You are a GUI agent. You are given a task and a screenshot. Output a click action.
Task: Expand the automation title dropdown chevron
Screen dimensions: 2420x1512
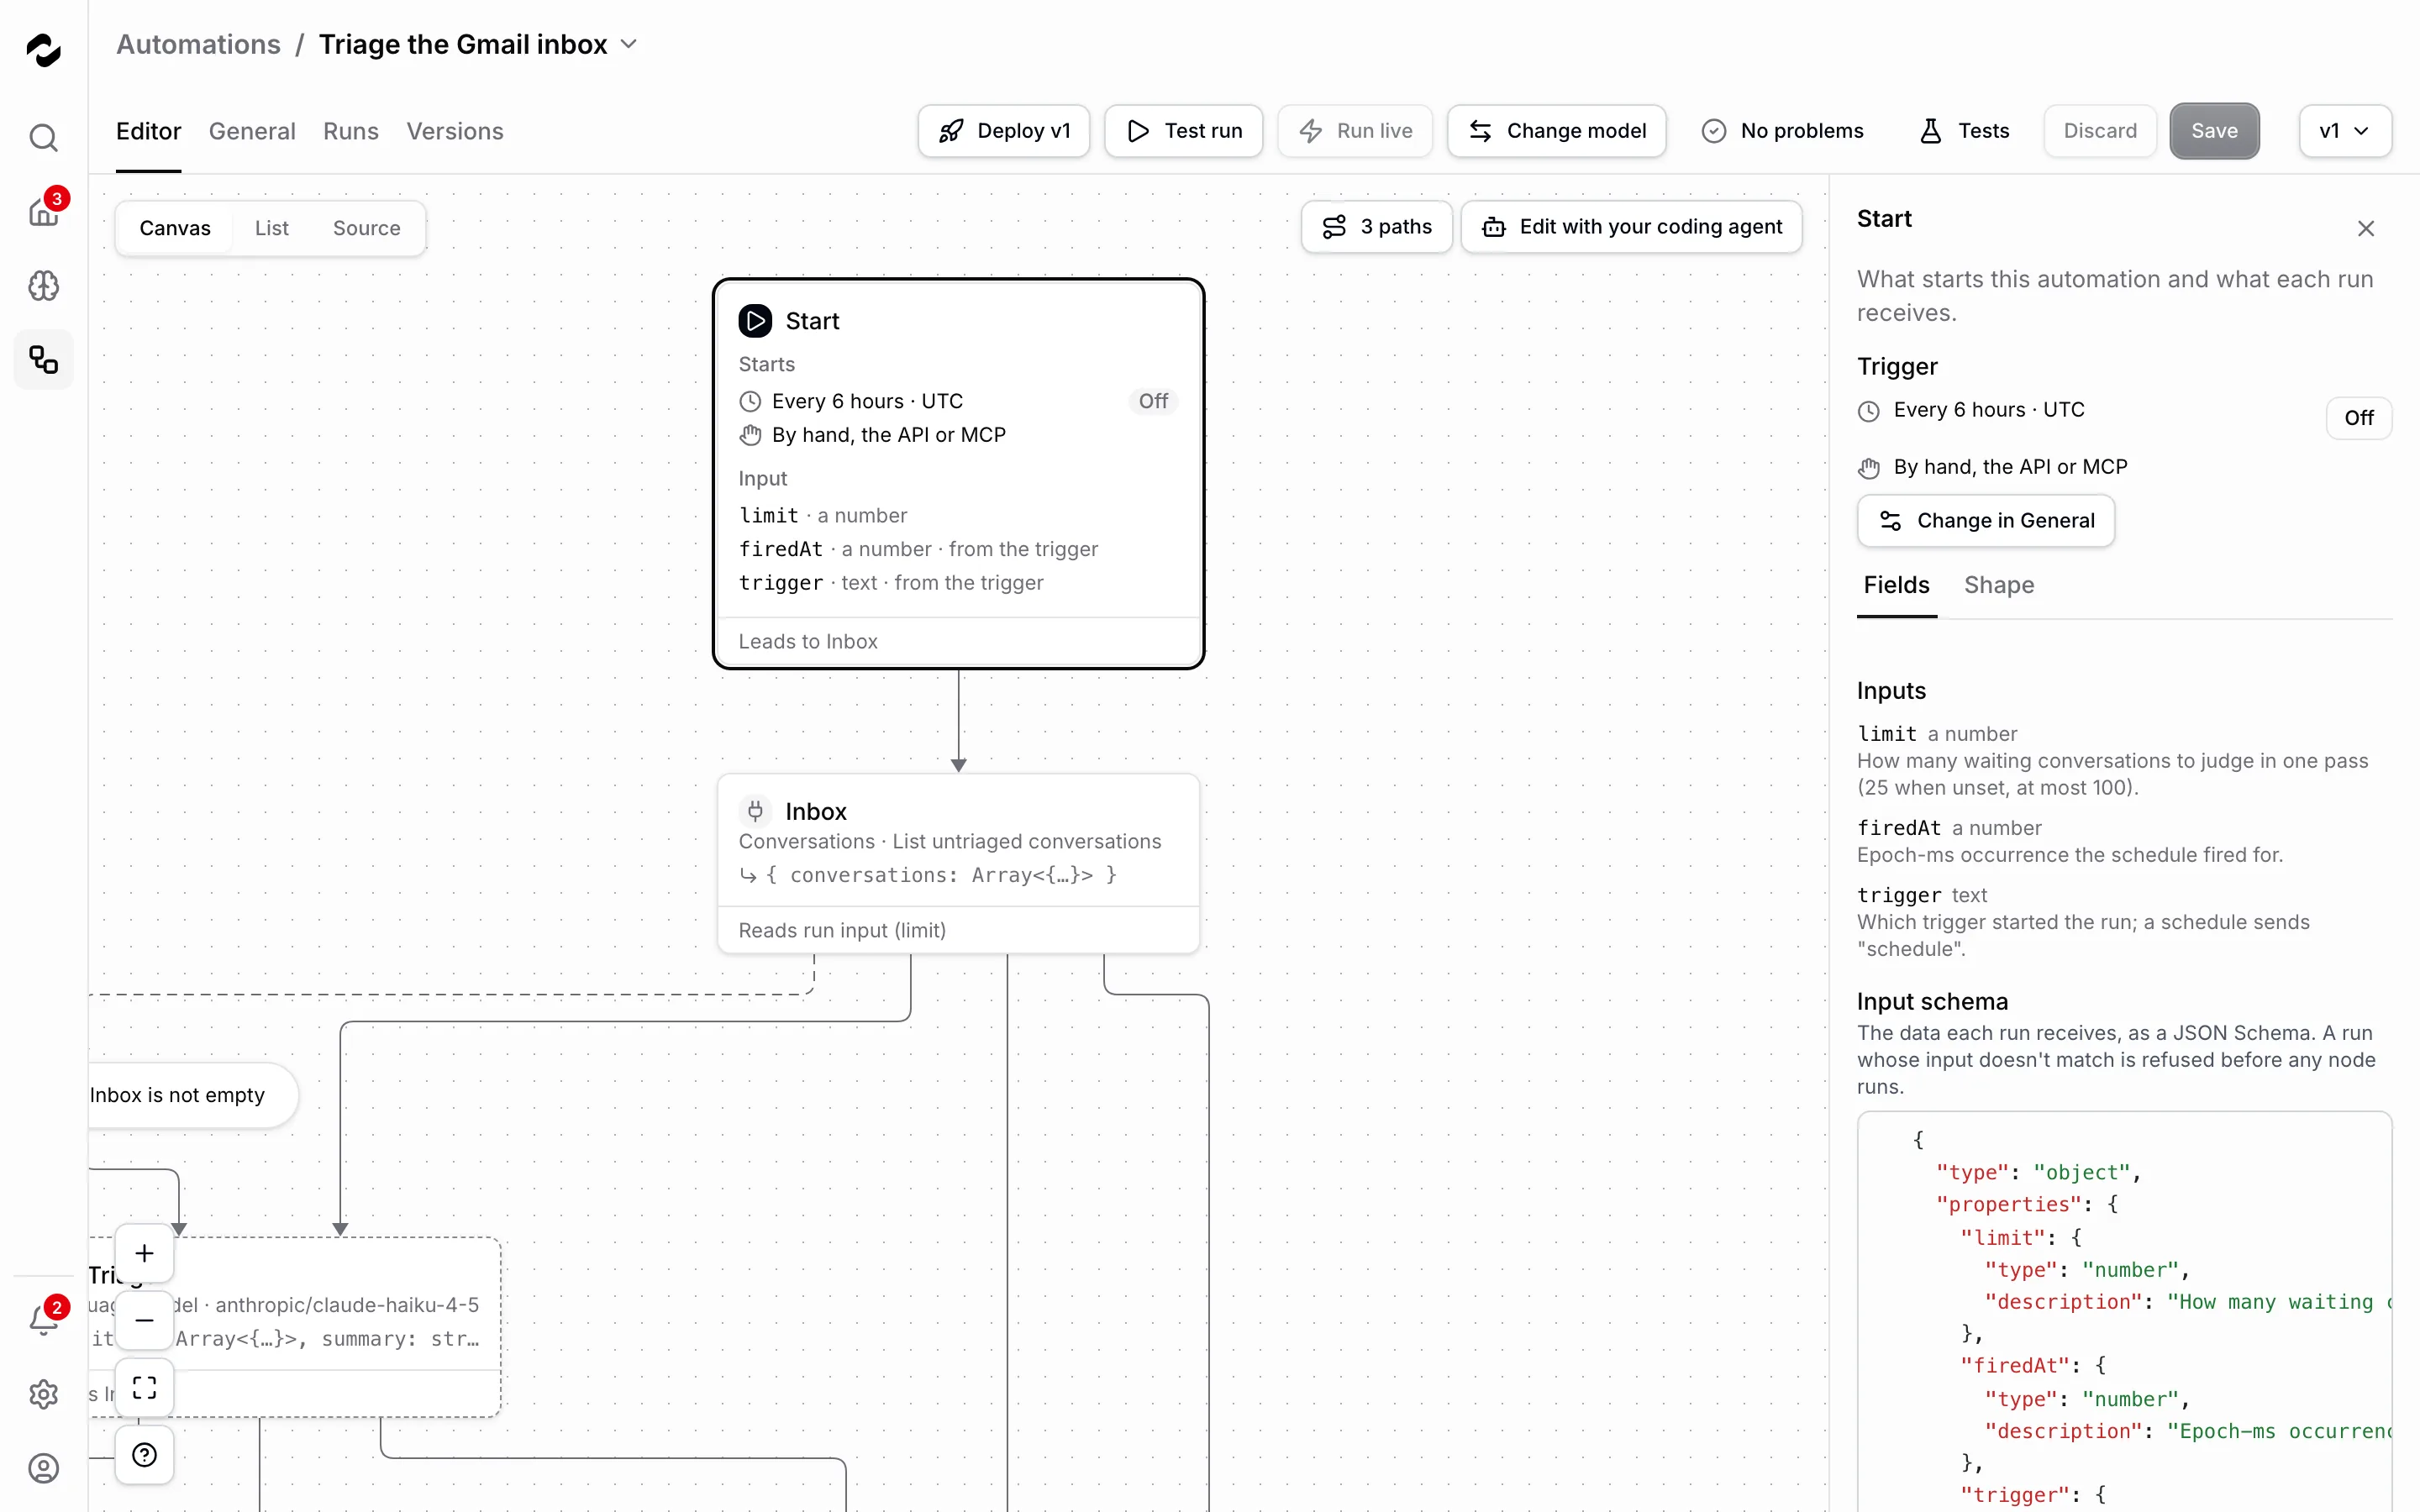pyautogui.click(x=629, y=44)
